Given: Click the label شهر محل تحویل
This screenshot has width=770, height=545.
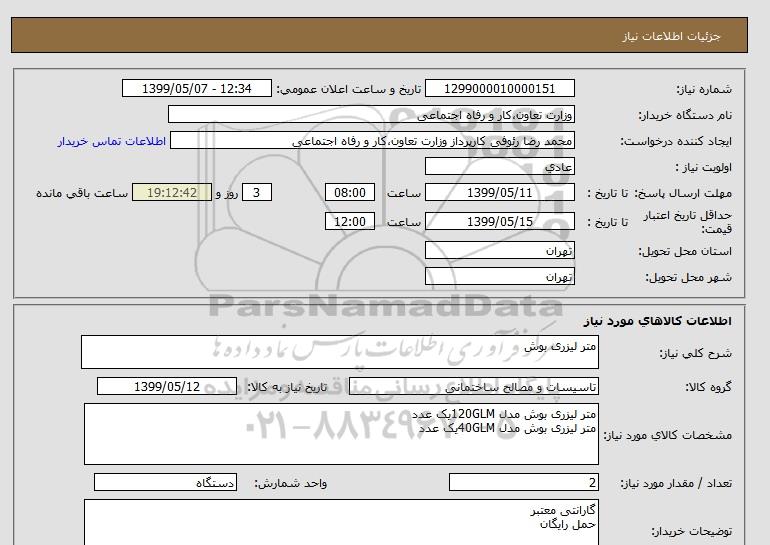Looking at the screenshot, I should click(688, 277).
